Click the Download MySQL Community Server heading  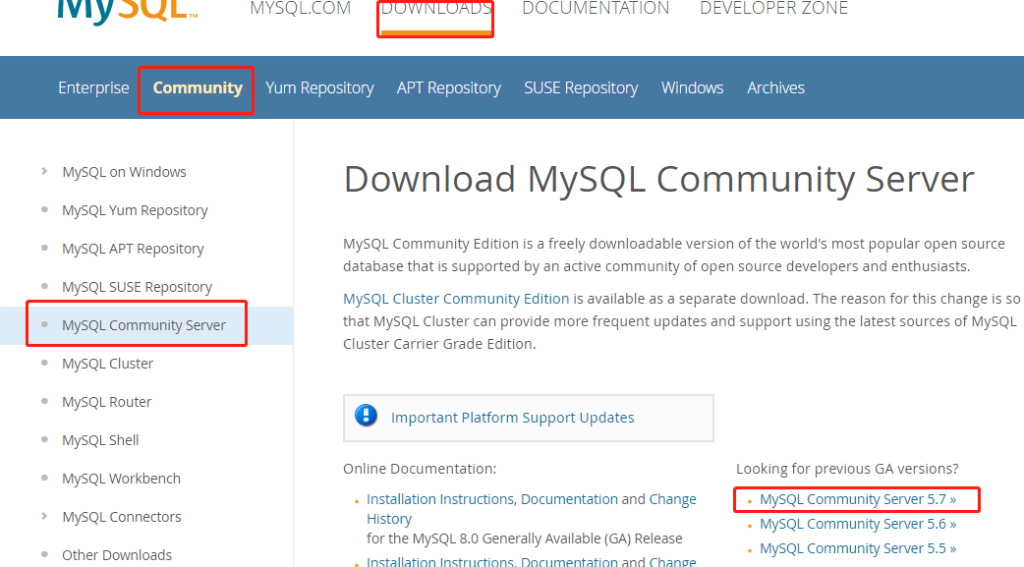point(658,180)
